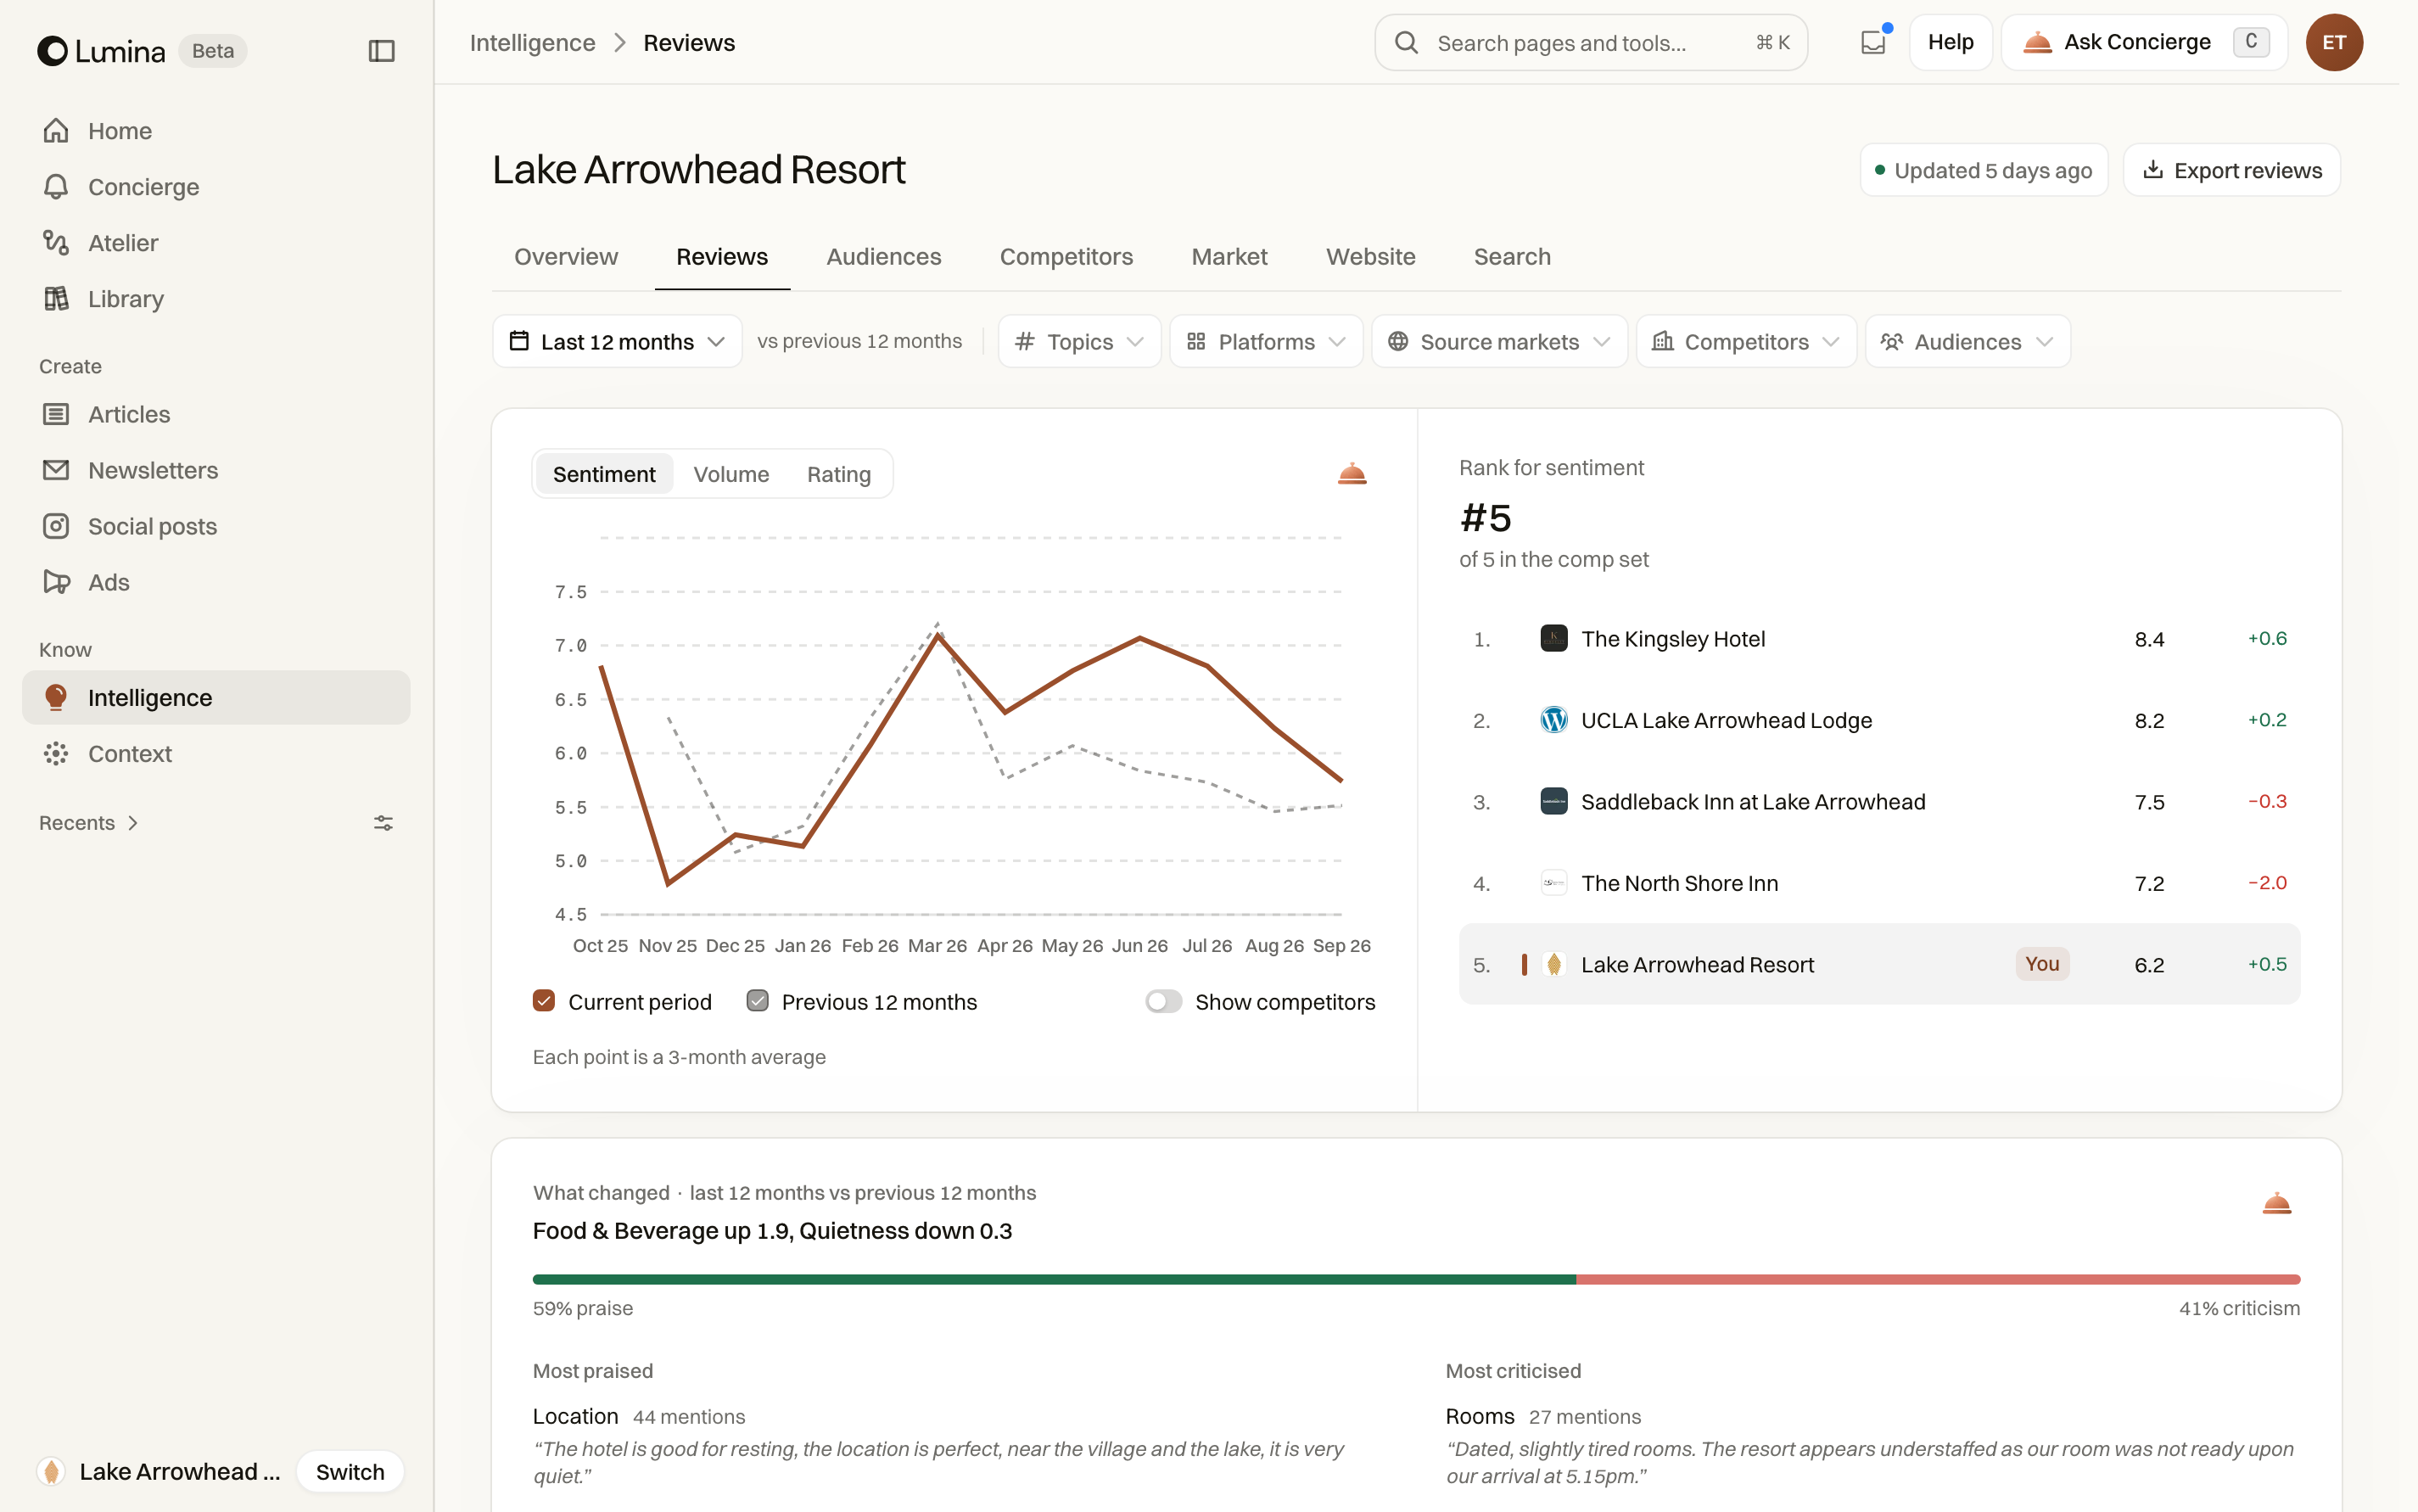Click the Ask Concierge button

[2144, 42]
